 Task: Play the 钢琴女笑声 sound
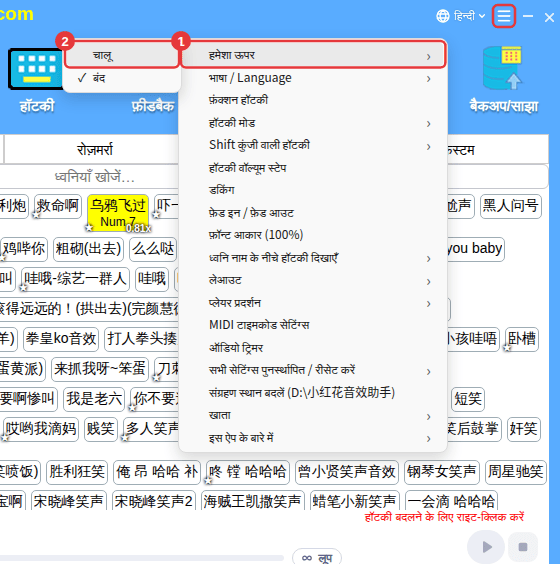(442, 472)
